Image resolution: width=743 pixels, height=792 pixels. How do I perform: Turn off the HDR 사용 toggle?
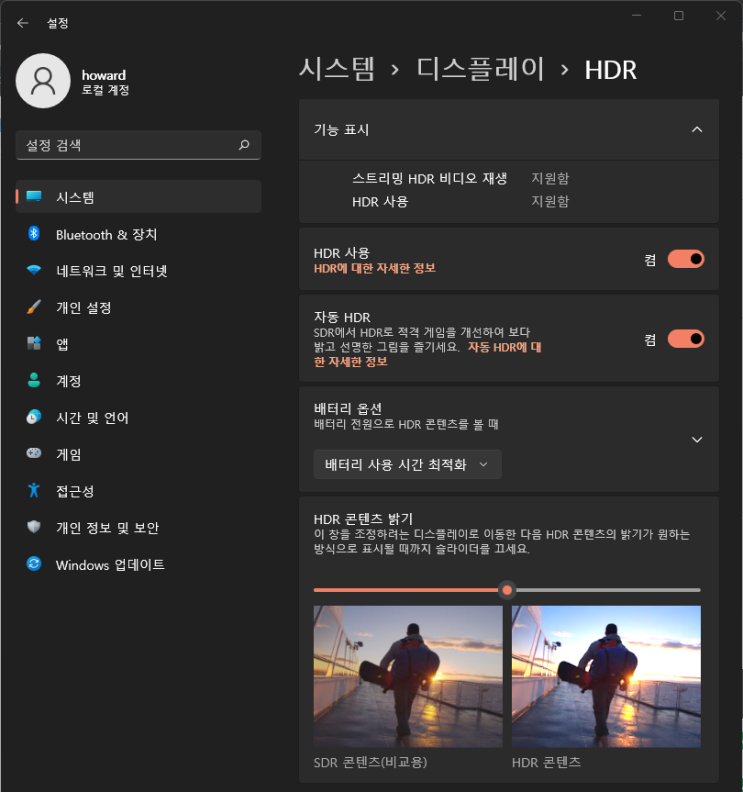tap(686, 259)
